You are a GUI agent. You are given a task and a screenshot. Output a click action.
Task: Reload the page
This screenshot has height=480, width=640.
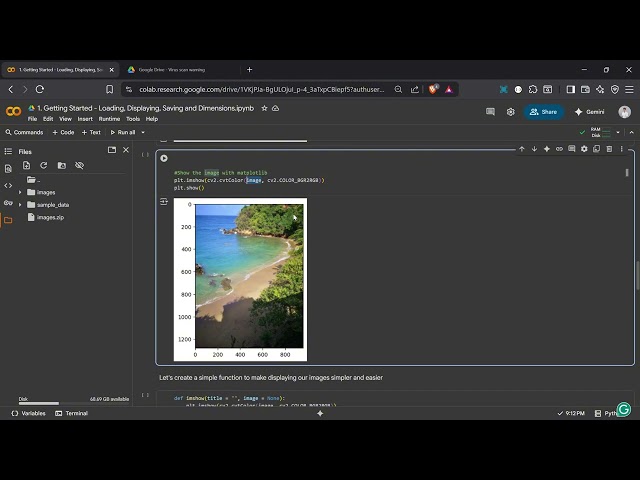(40, 89)
